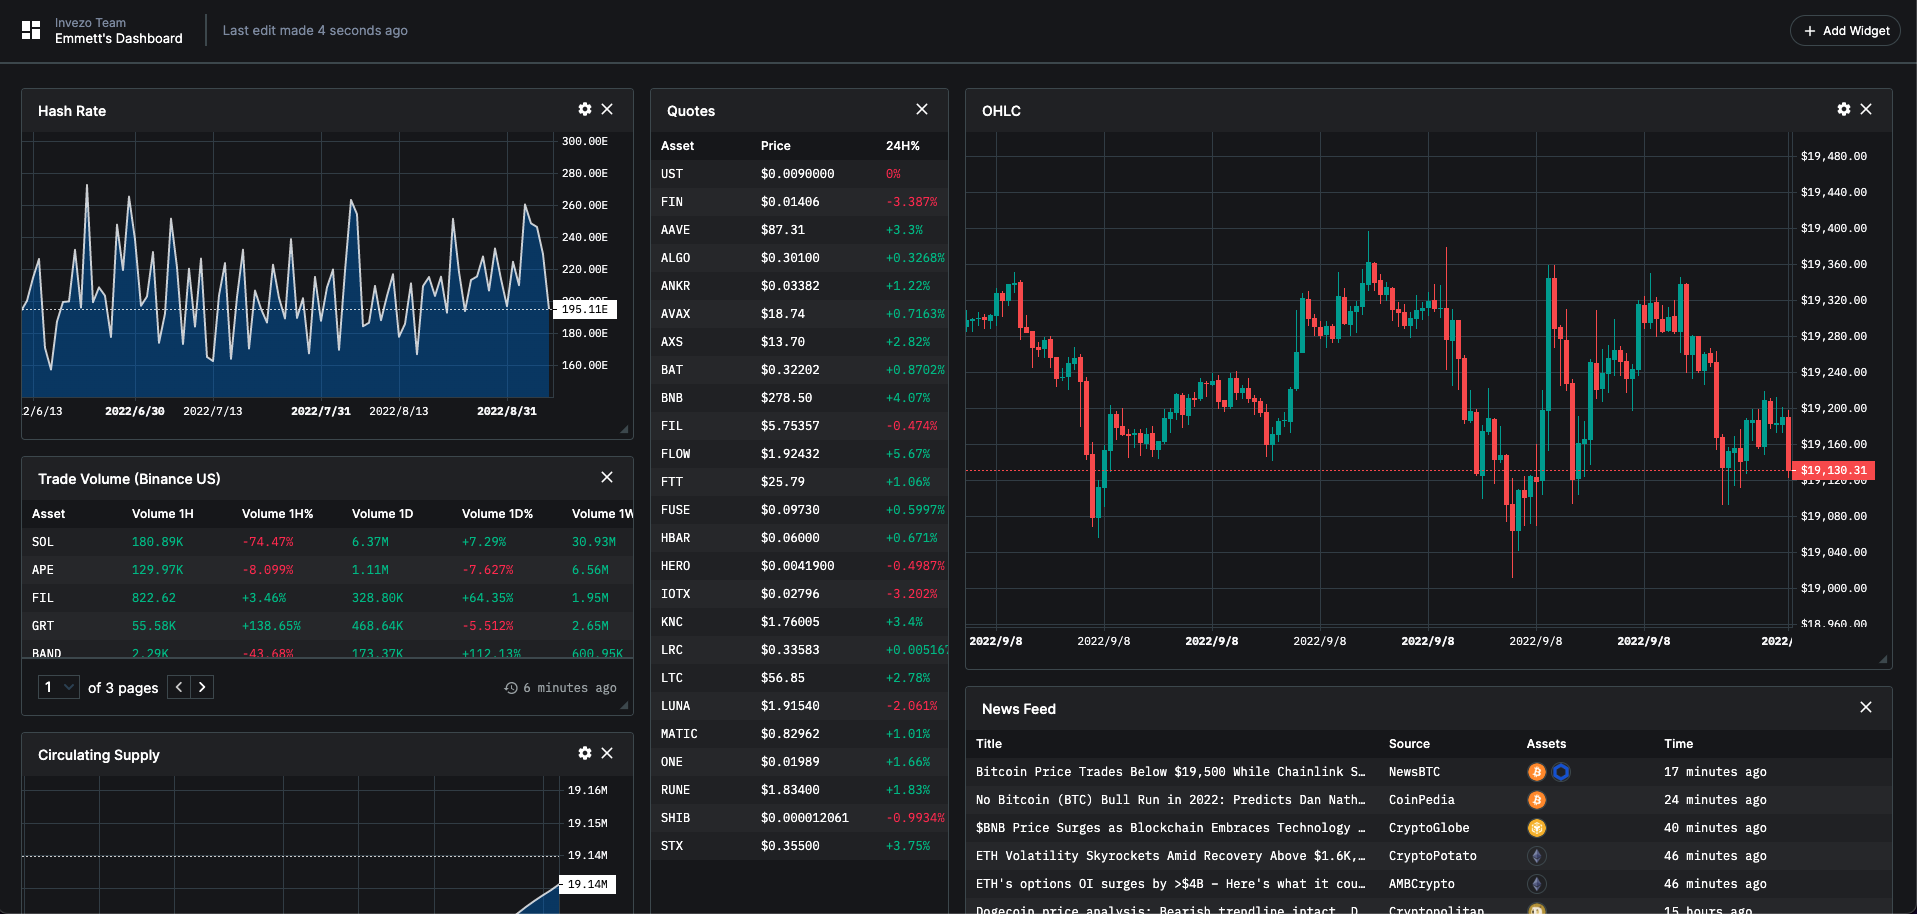Sort by the Volume 1H column header
Screen dimensions: 1917x914
tap(162, 513)
